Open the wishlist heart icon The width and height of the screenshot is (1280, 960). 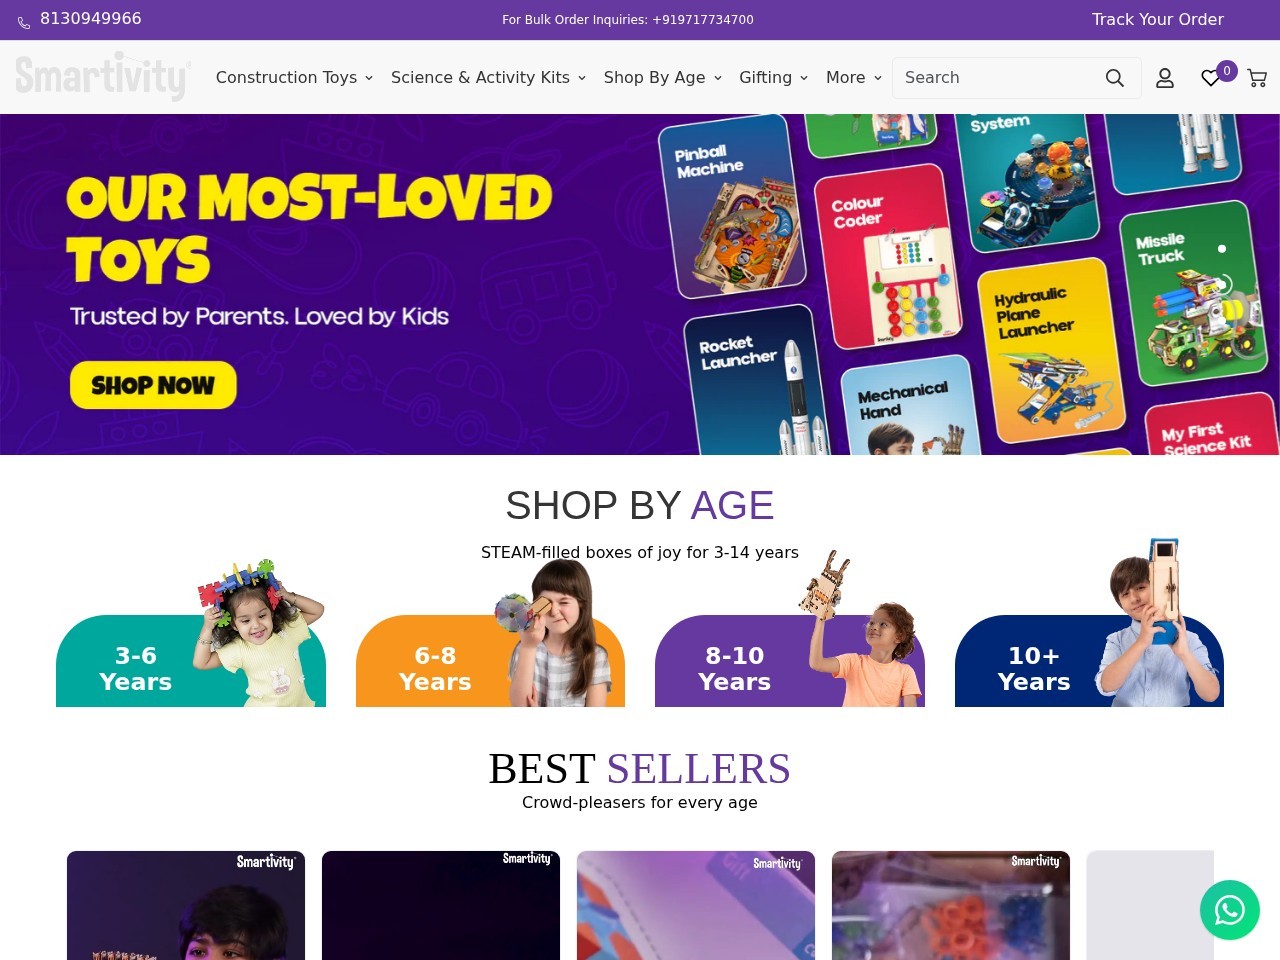1211,78
